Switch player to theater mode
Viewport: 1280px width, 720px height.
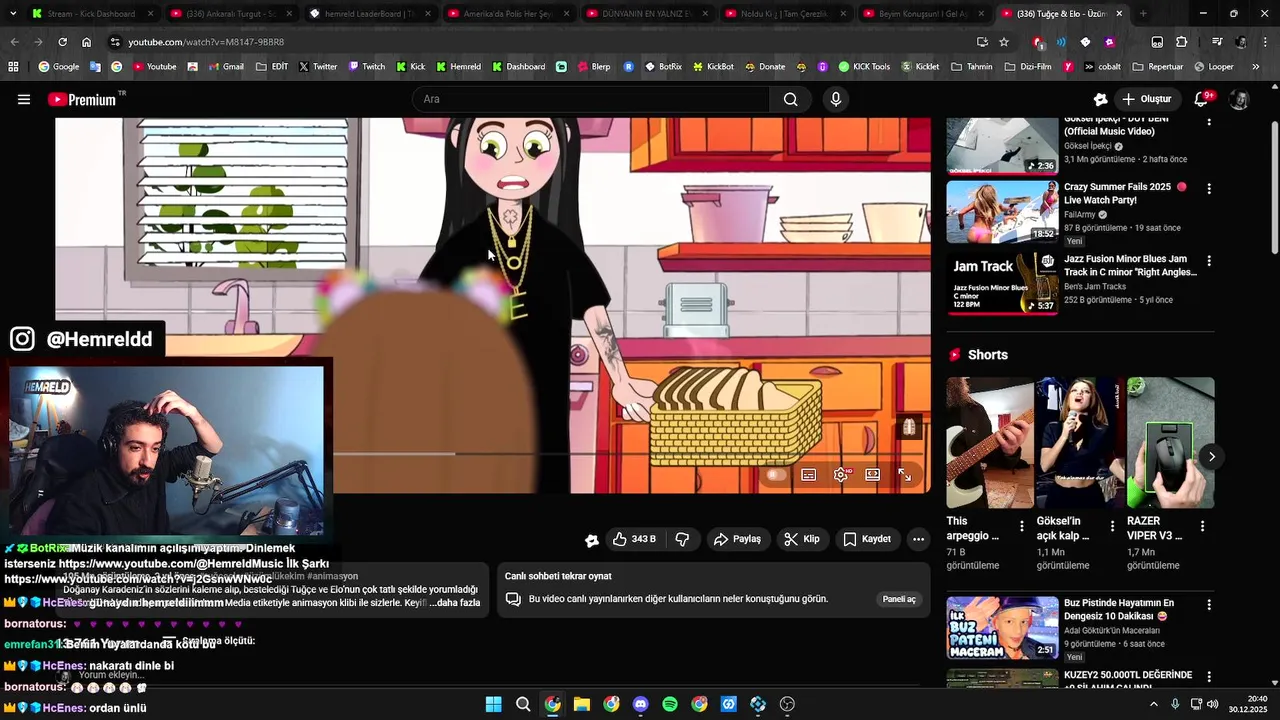click(873, 475)
